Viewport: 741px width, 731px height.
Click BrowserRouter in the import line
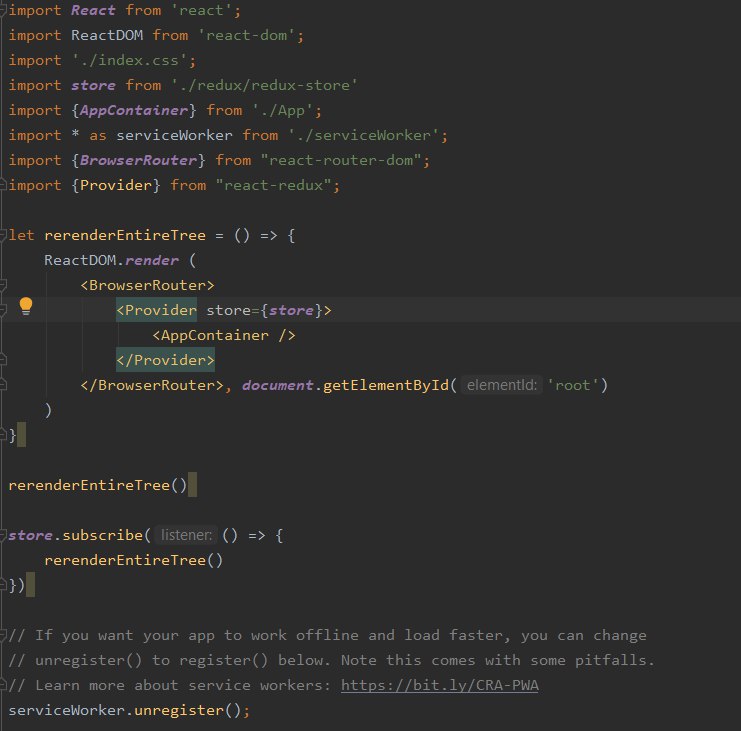(x=138, y=160)
